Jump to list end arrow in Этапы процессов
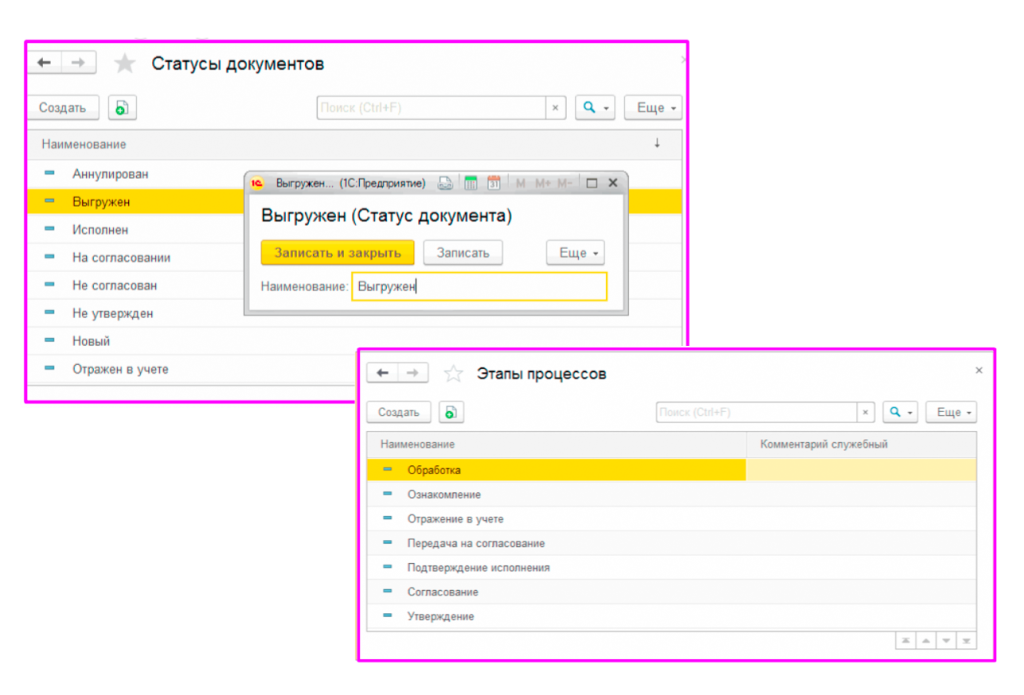Screen dimensions: 1024x695 968,641
